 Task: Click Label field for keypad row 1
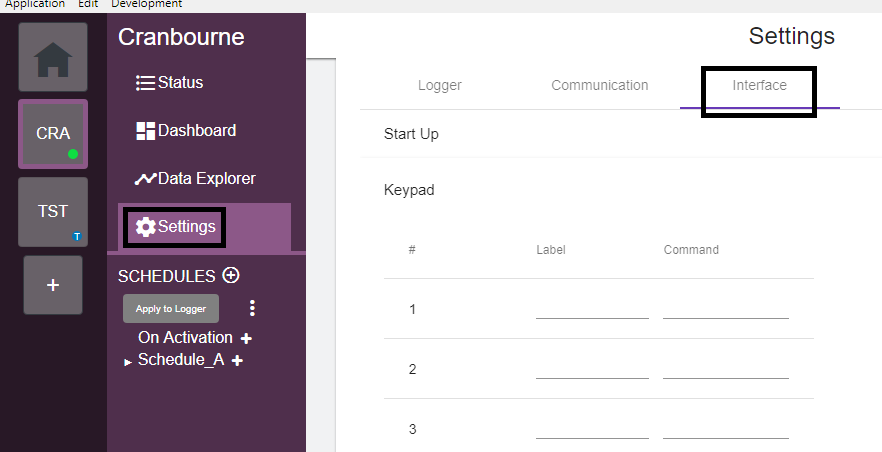pyautogui.click(x=592, y=308)
